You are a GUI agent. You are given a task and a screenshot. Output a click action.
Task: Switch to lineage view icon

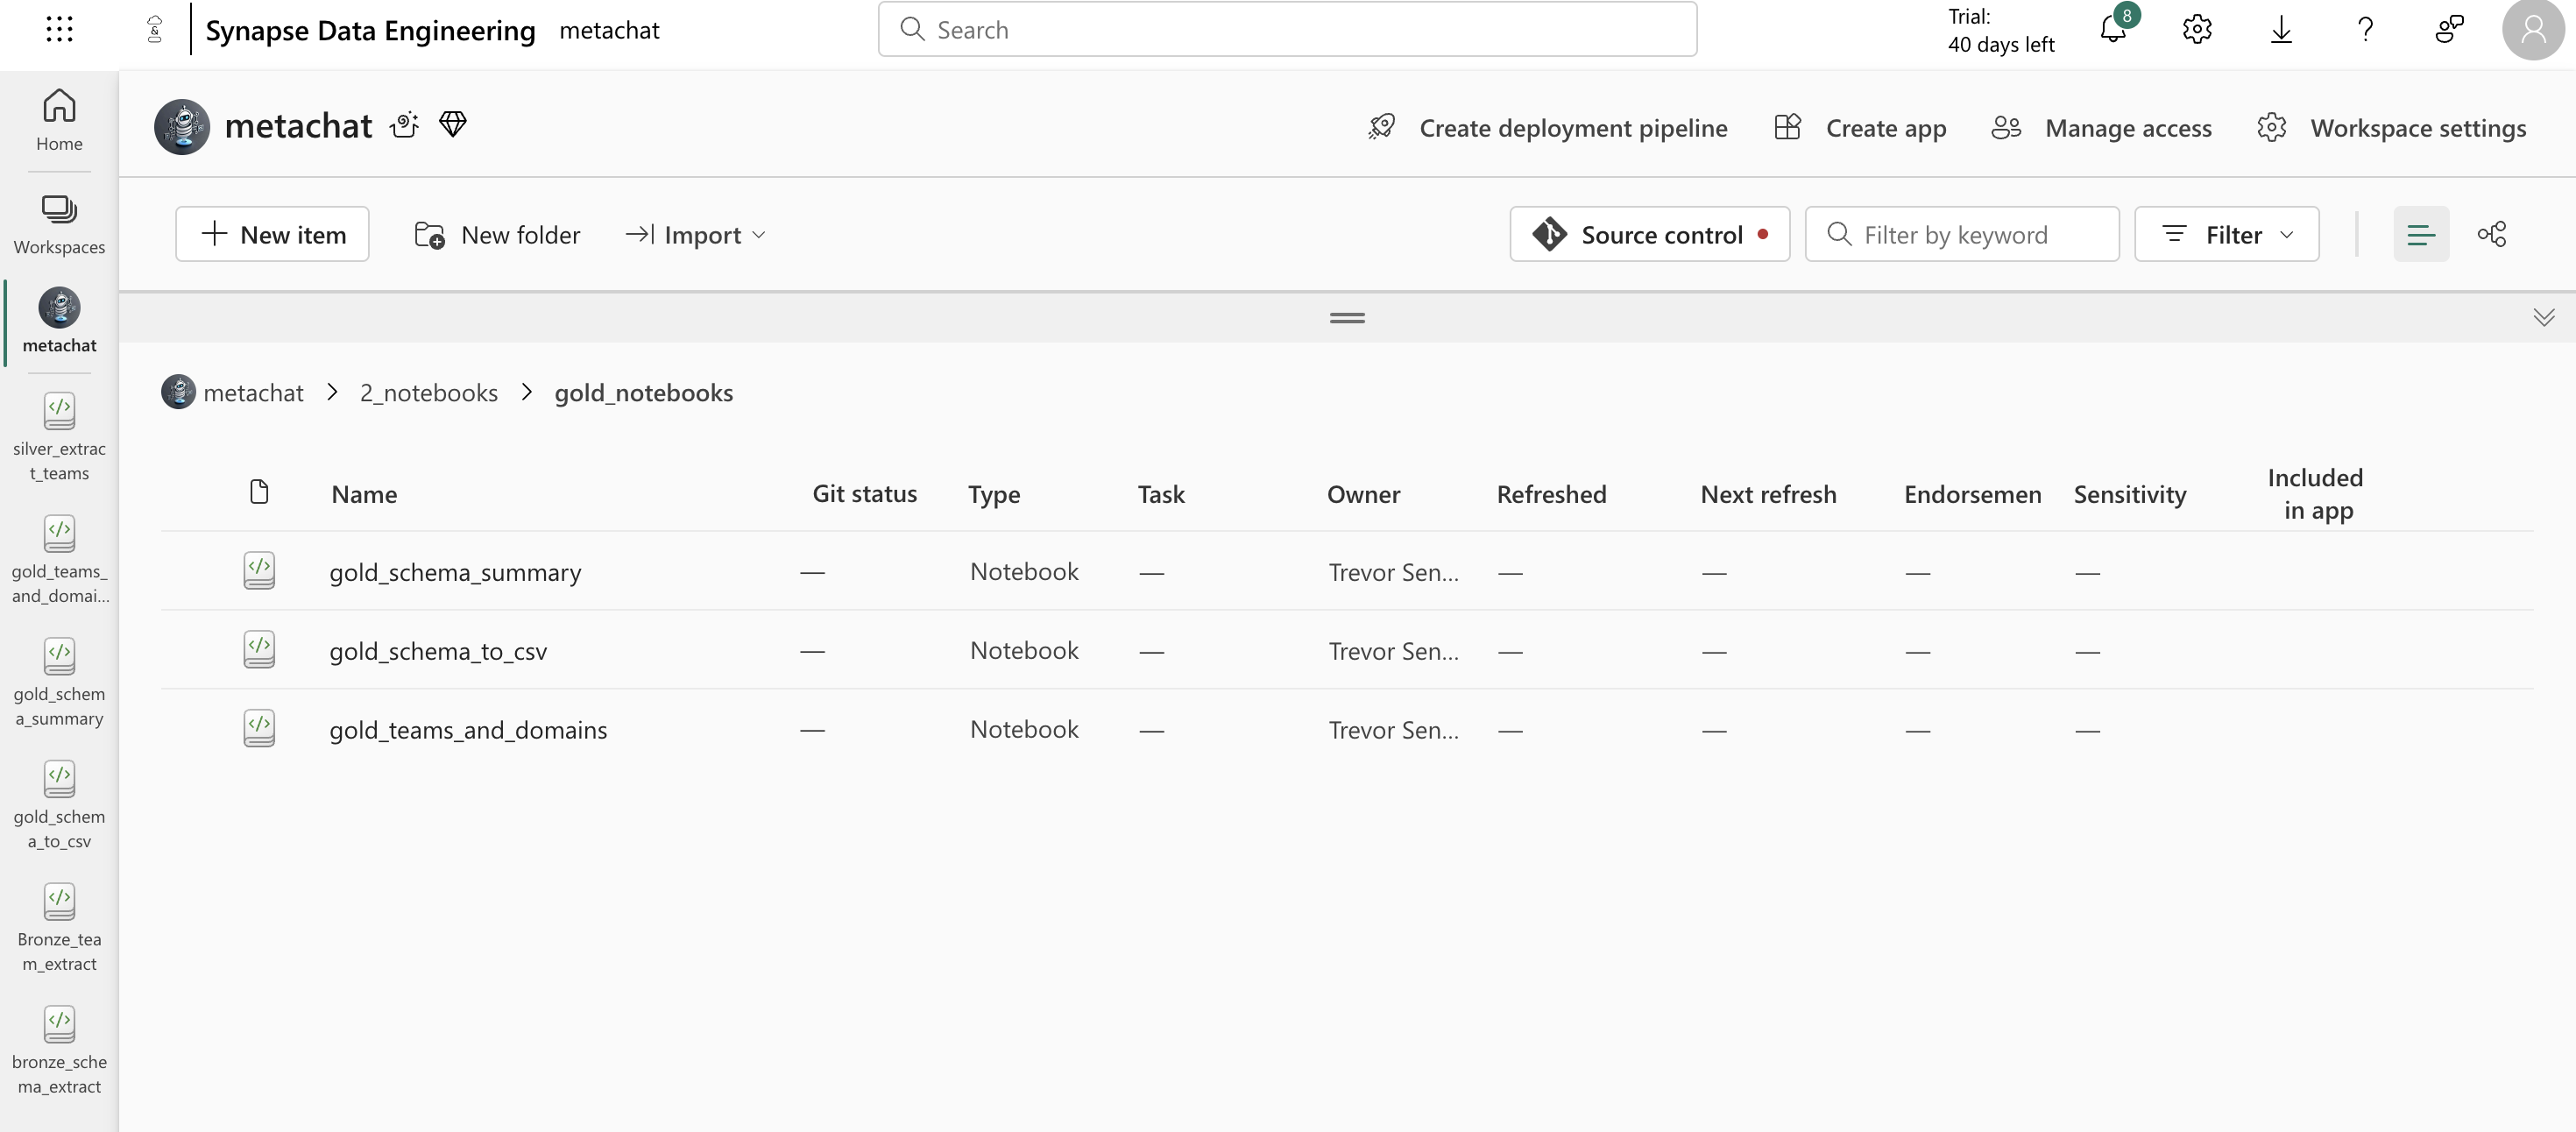2491,234
